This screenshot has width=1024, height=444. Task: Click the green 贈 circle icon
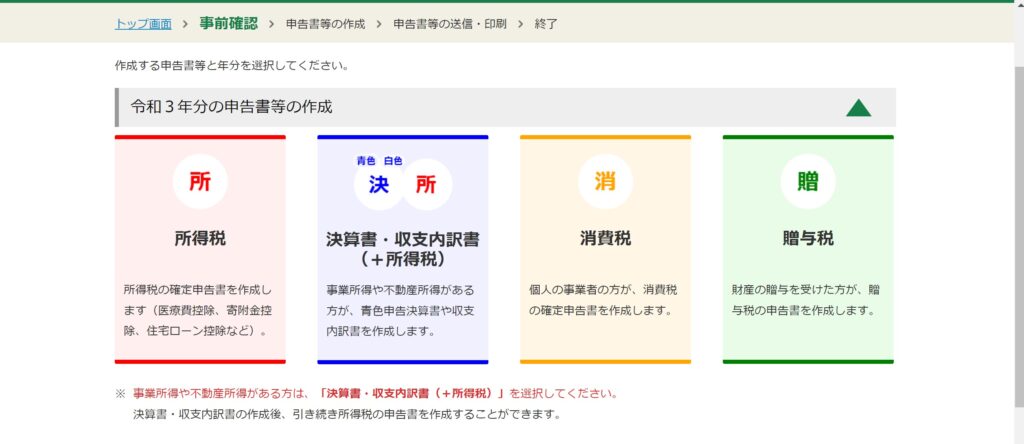[x=808, y=182]
